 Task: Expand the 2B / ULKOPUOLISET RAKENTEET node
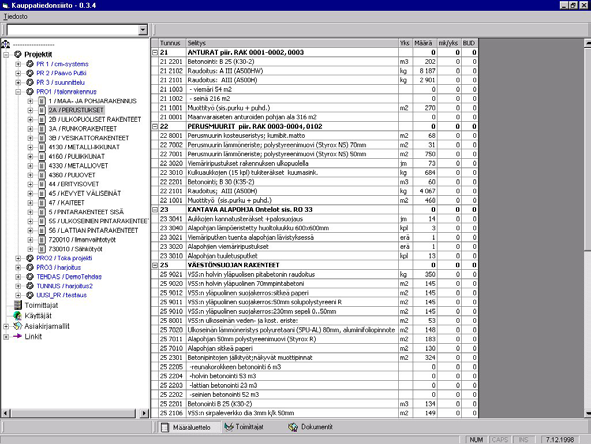tap(30, 119)
